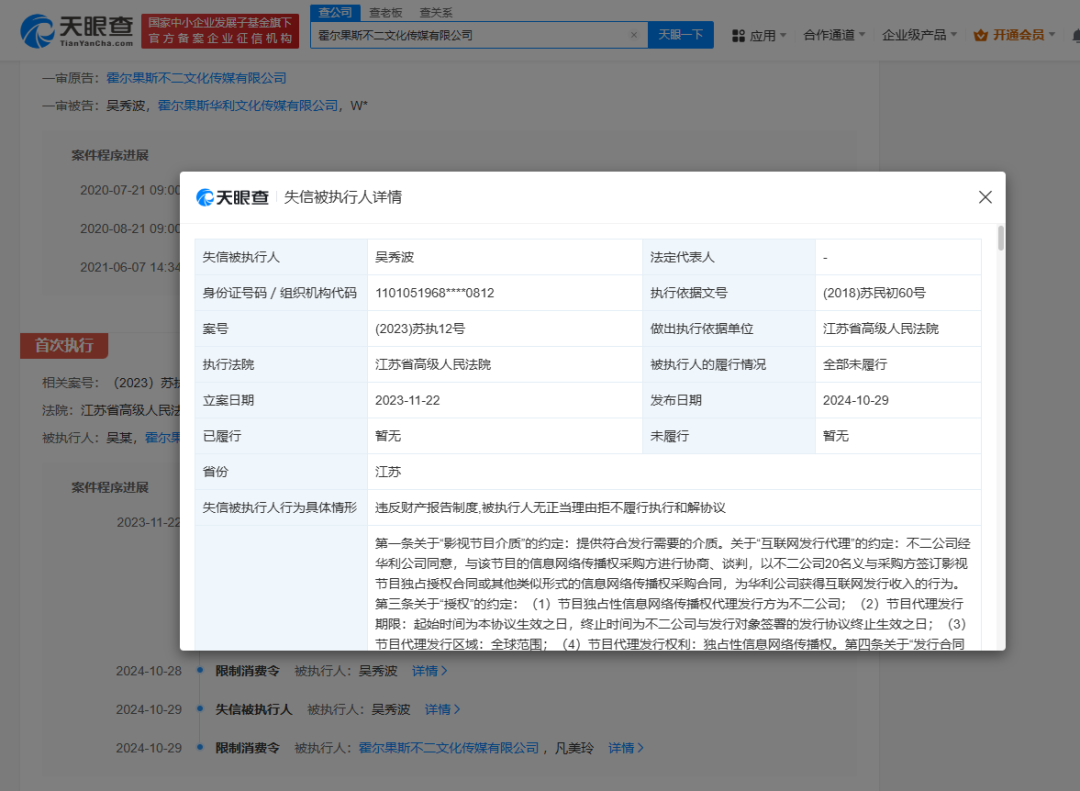Switch to the 查老板 search tab

pos(386,12)
